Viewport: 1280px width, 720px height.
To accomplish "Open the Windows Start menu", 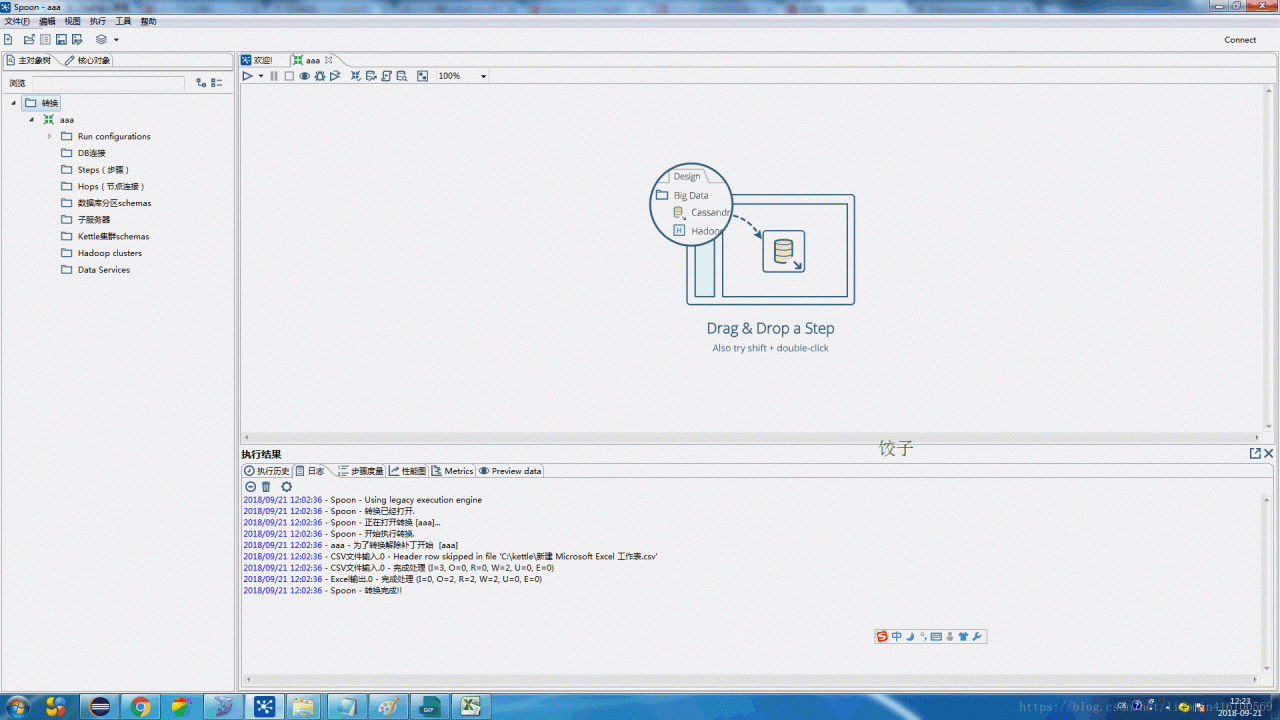I will click(x=19, y=707).
